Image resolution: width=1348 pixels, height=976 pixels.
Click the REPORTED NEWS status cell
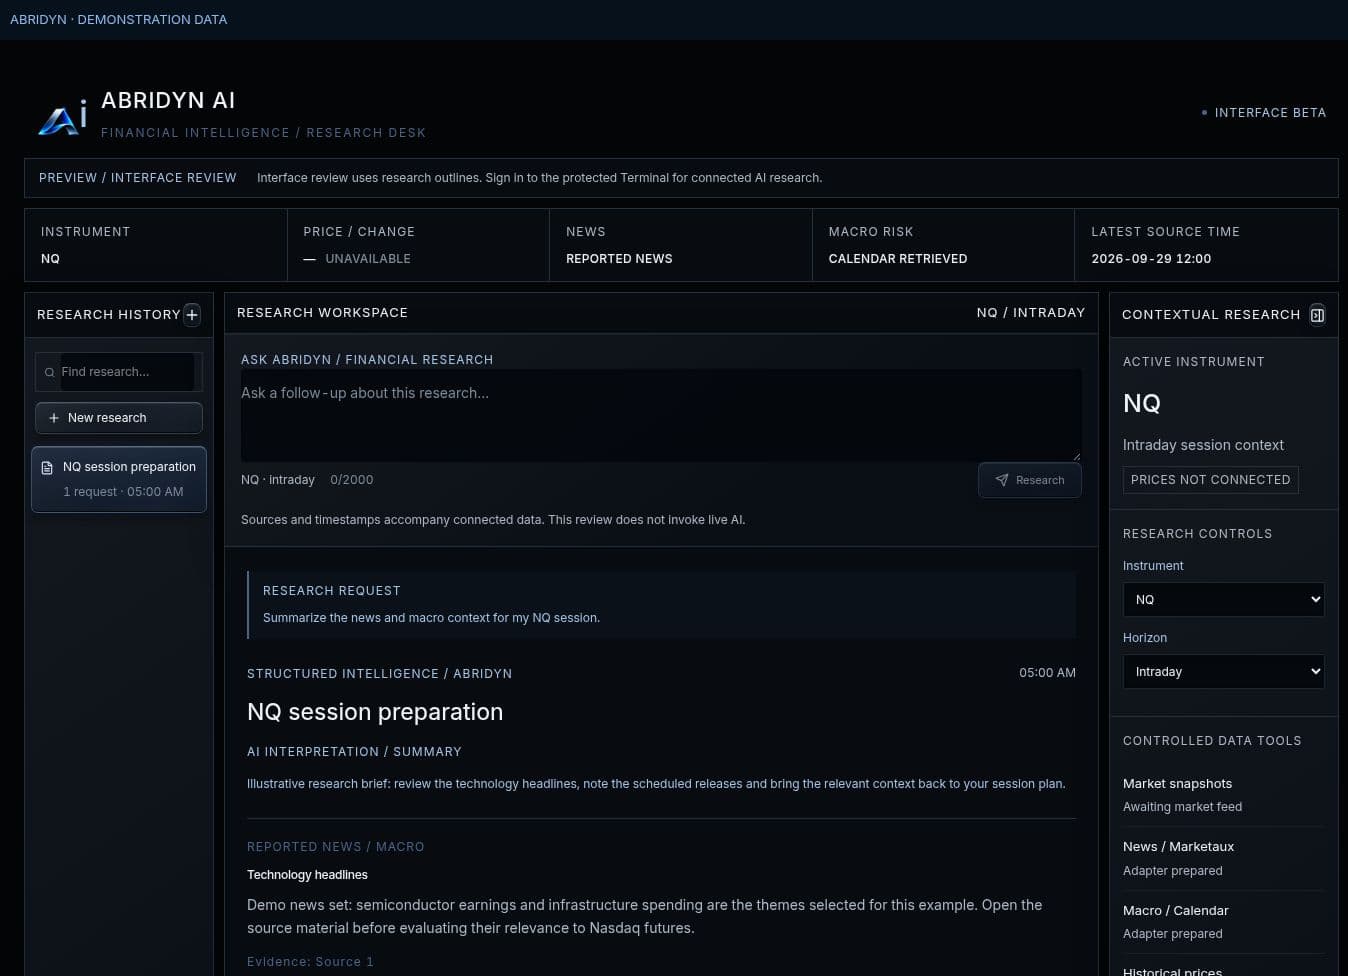point(681,245)
